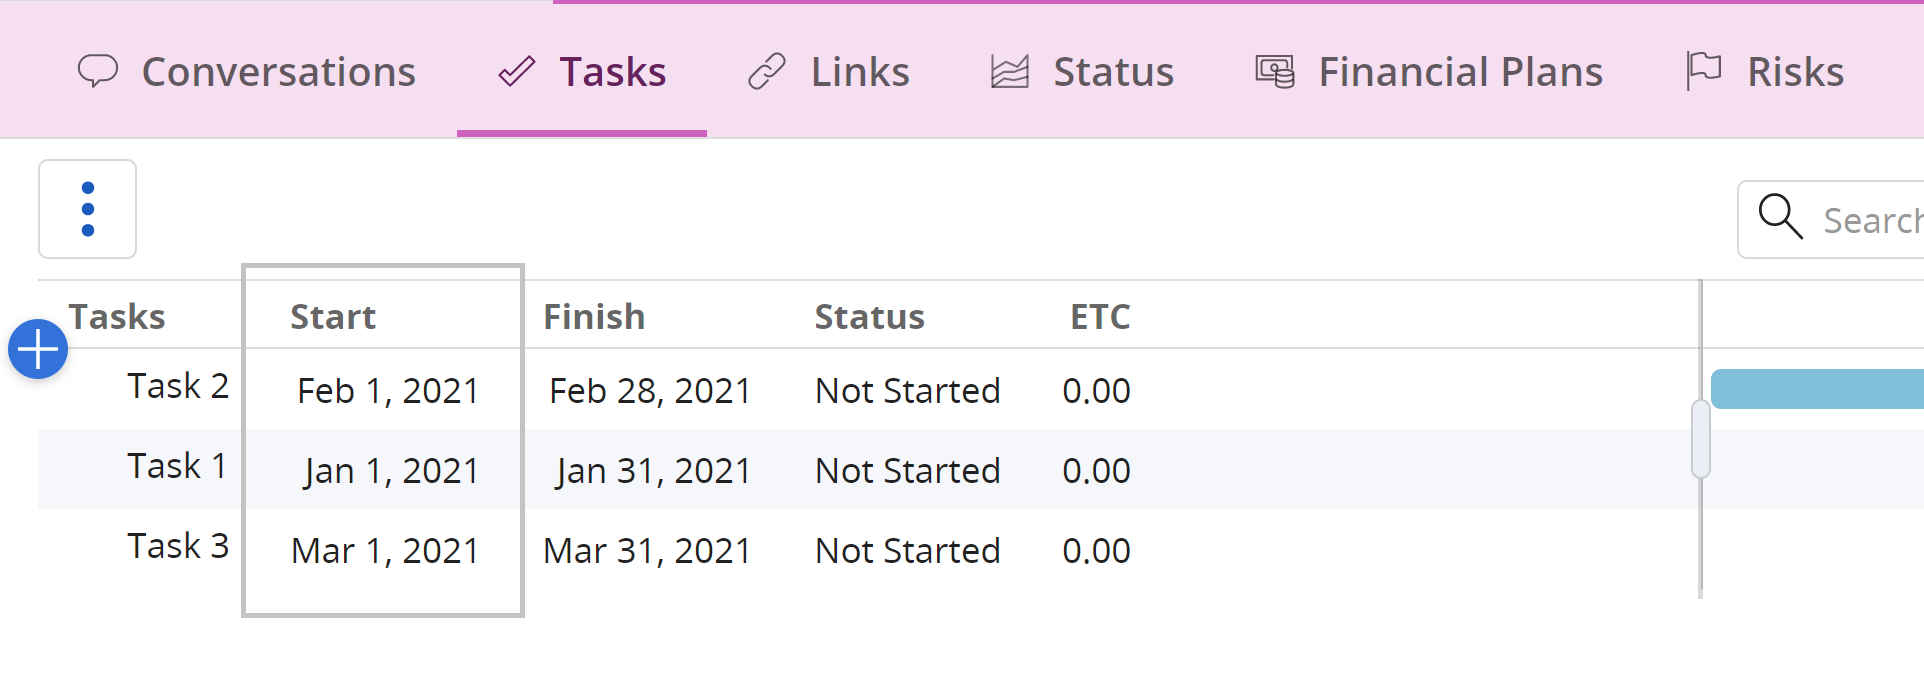
Task: Open the three-dot more options menu
Action: pos(88,209)
